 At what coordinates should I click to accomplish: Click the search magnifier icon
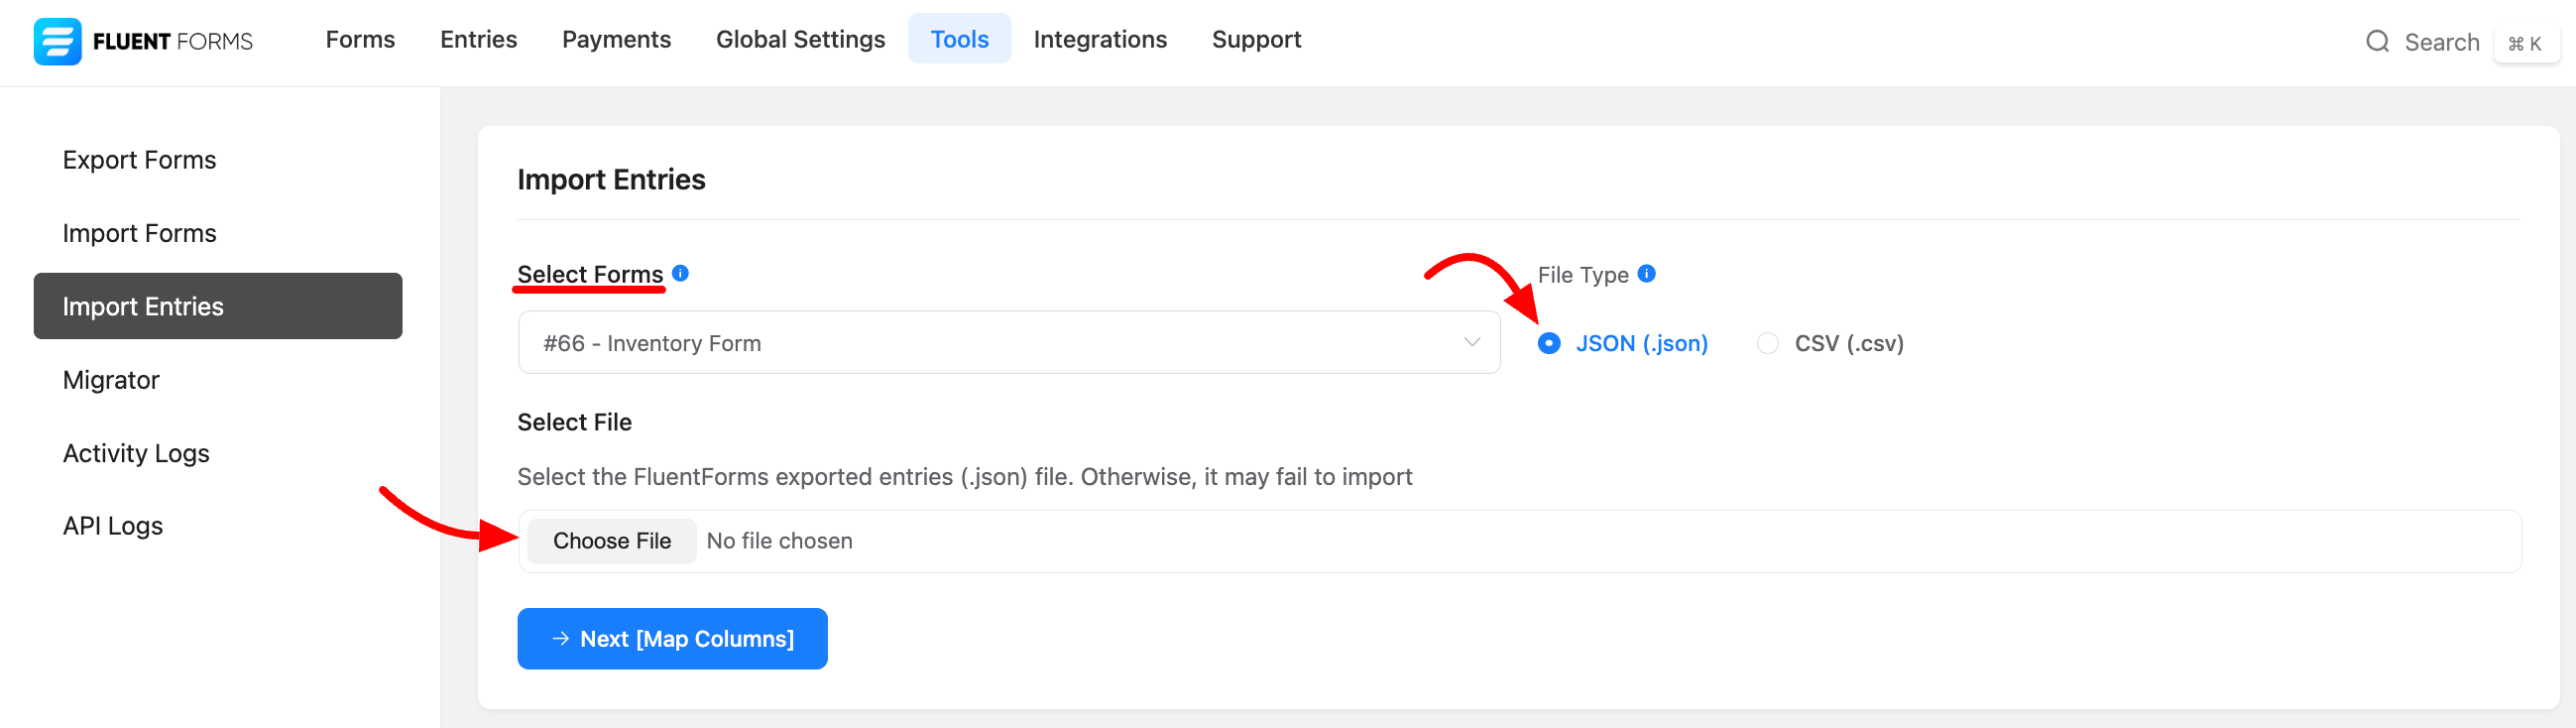click(x=2377, y=42)
